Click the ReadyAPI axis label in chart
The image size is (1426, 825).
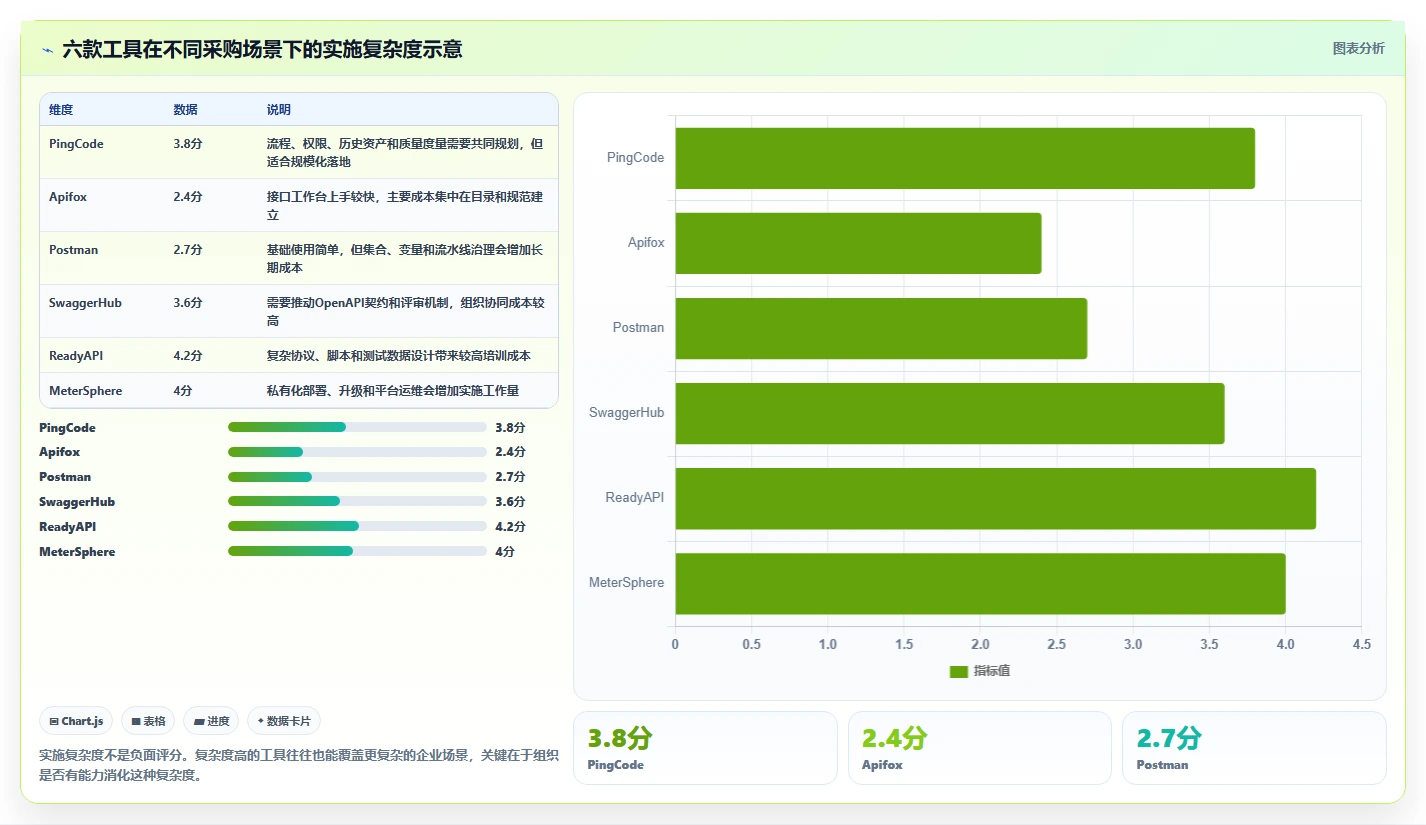(635, 498)
